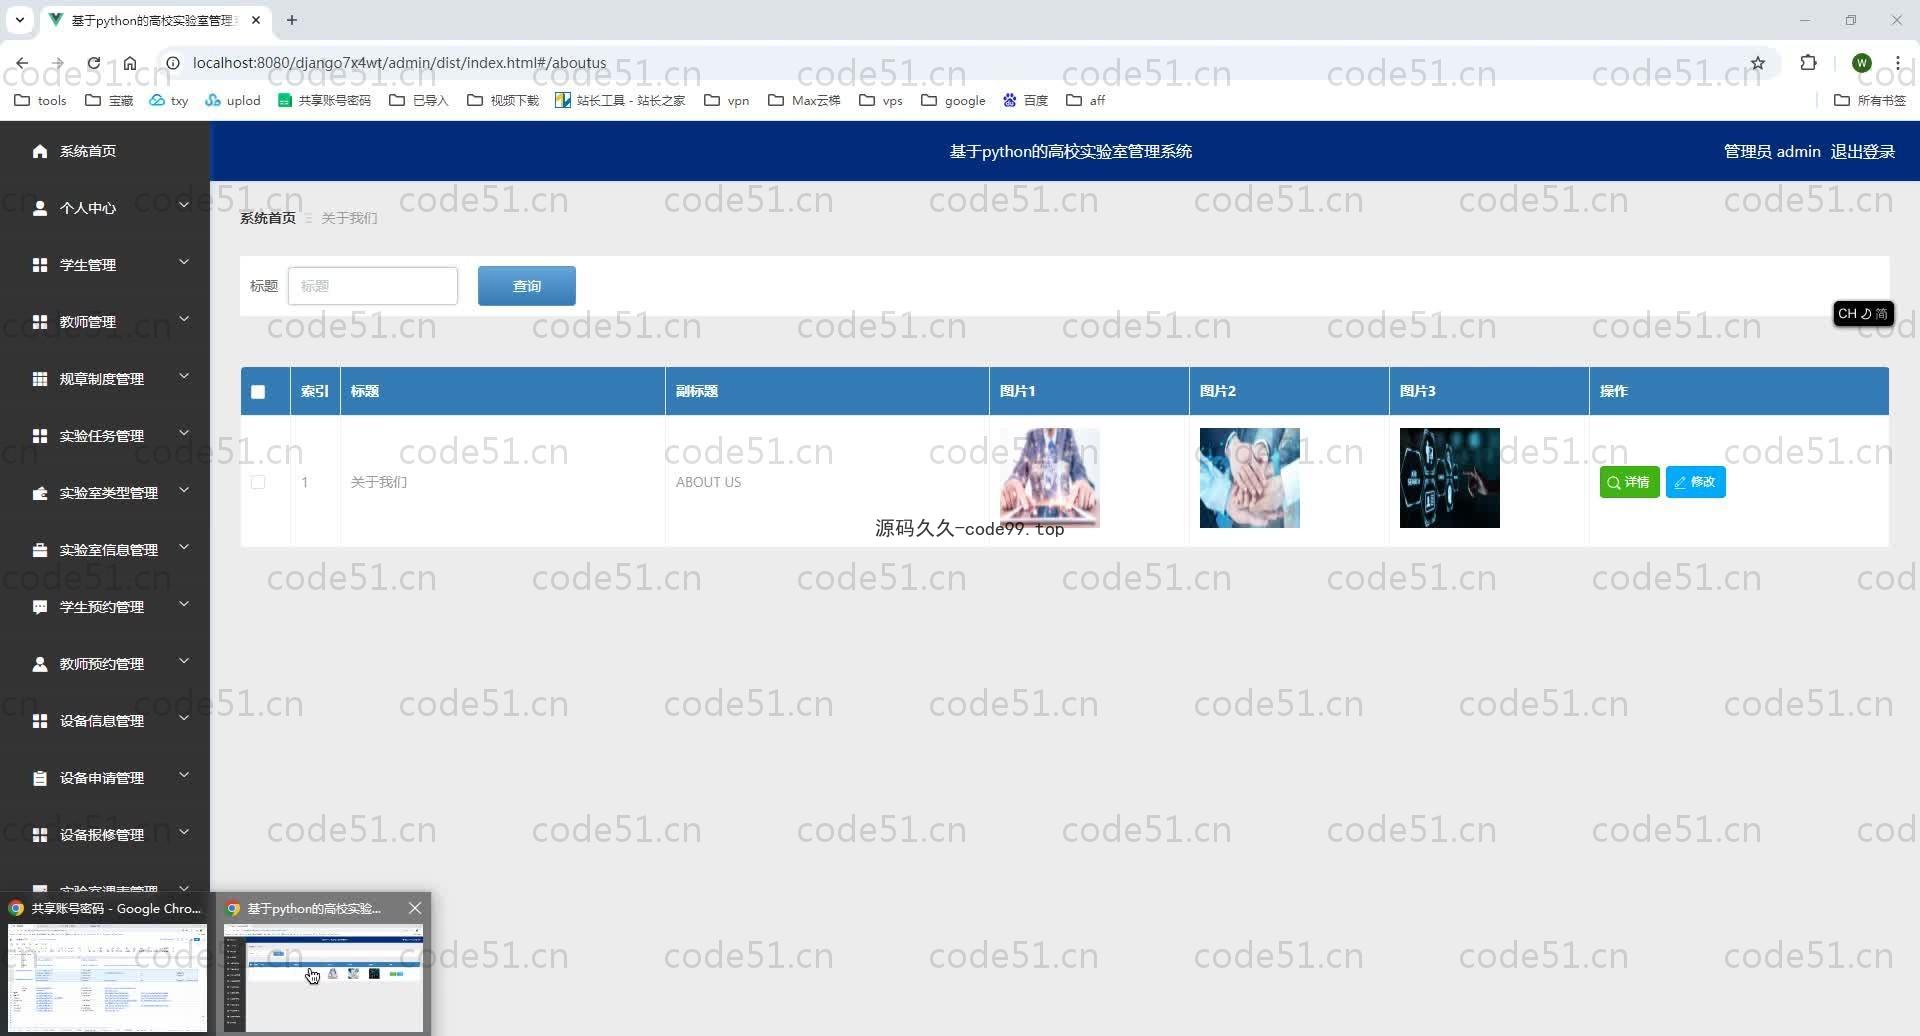Open the tab search dropdown arrow
This screenshot has height=1036, width=1920.
point(19,20)
